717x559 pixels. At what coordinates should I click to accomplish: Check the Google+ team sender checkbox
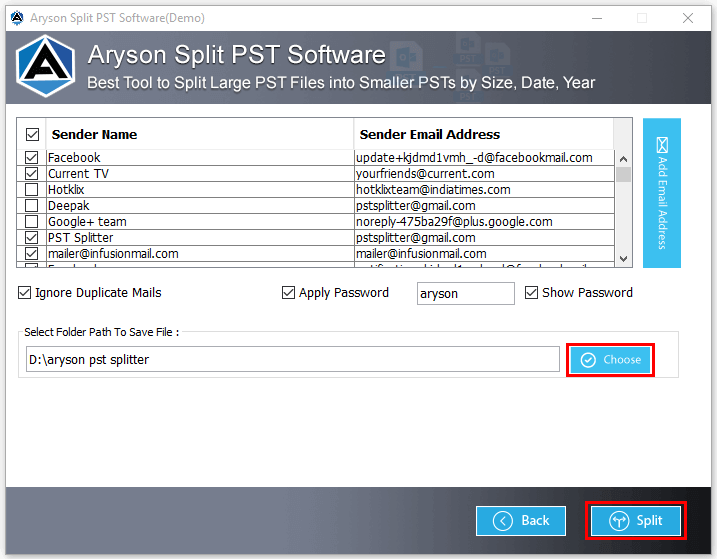(32, 221)
